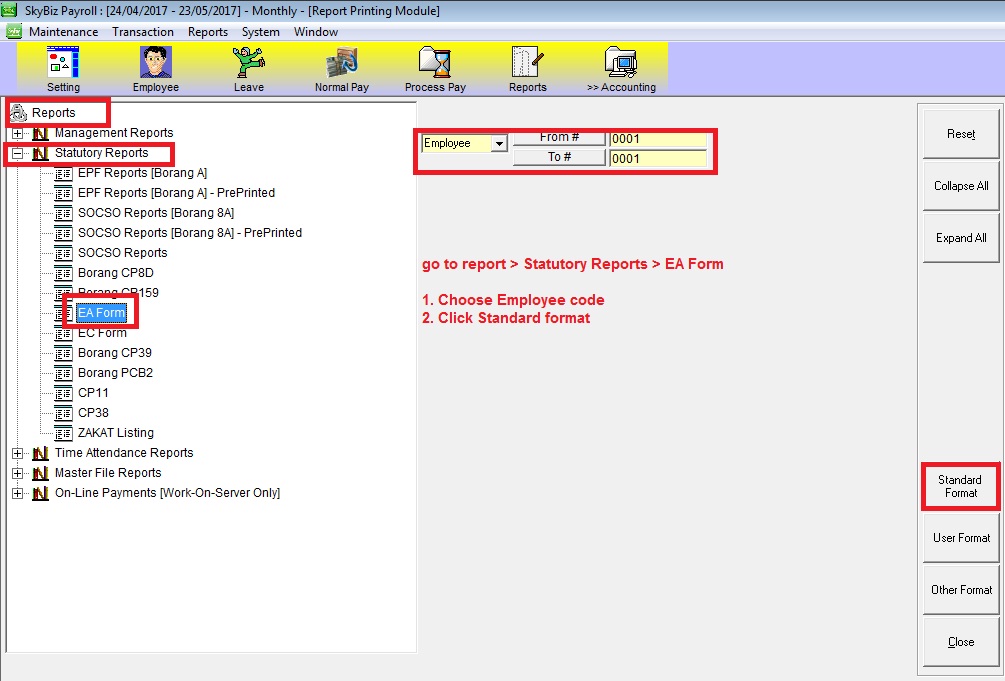
Task: Select Borang CP39 report
Action: point(114,353)
